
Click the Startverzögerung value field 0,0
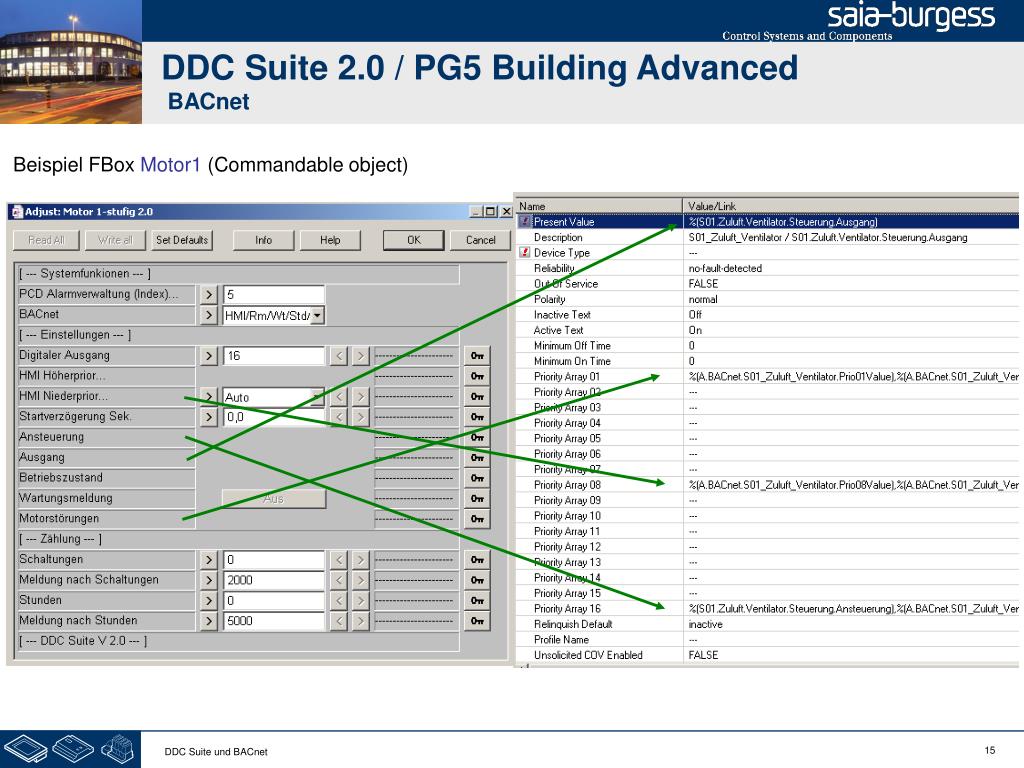pos(274,417)
